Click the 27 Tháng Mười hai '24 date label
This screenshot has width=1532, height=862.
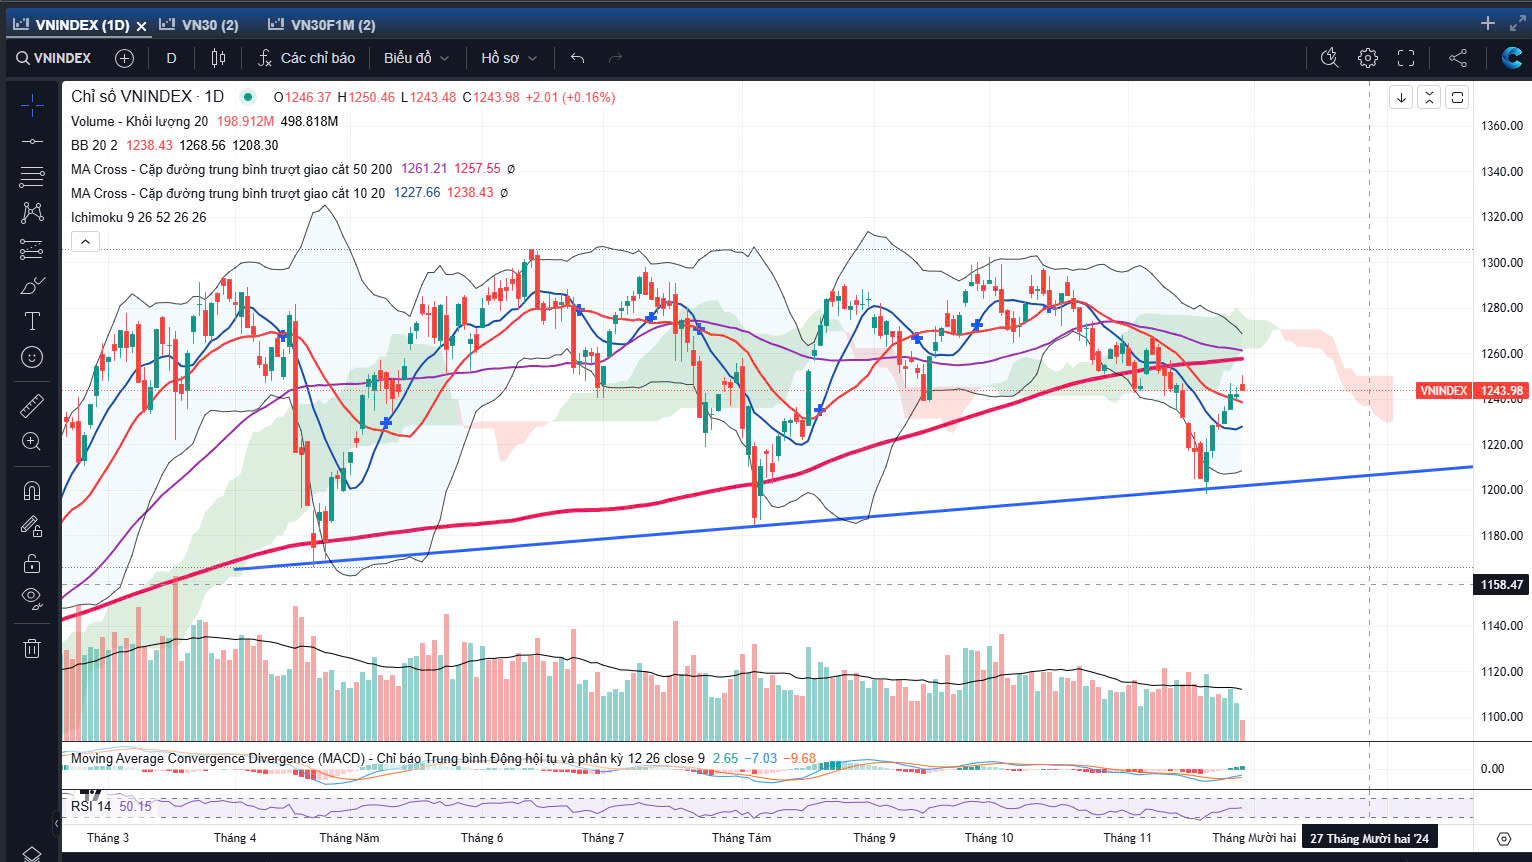click(x=1369, y=838)
